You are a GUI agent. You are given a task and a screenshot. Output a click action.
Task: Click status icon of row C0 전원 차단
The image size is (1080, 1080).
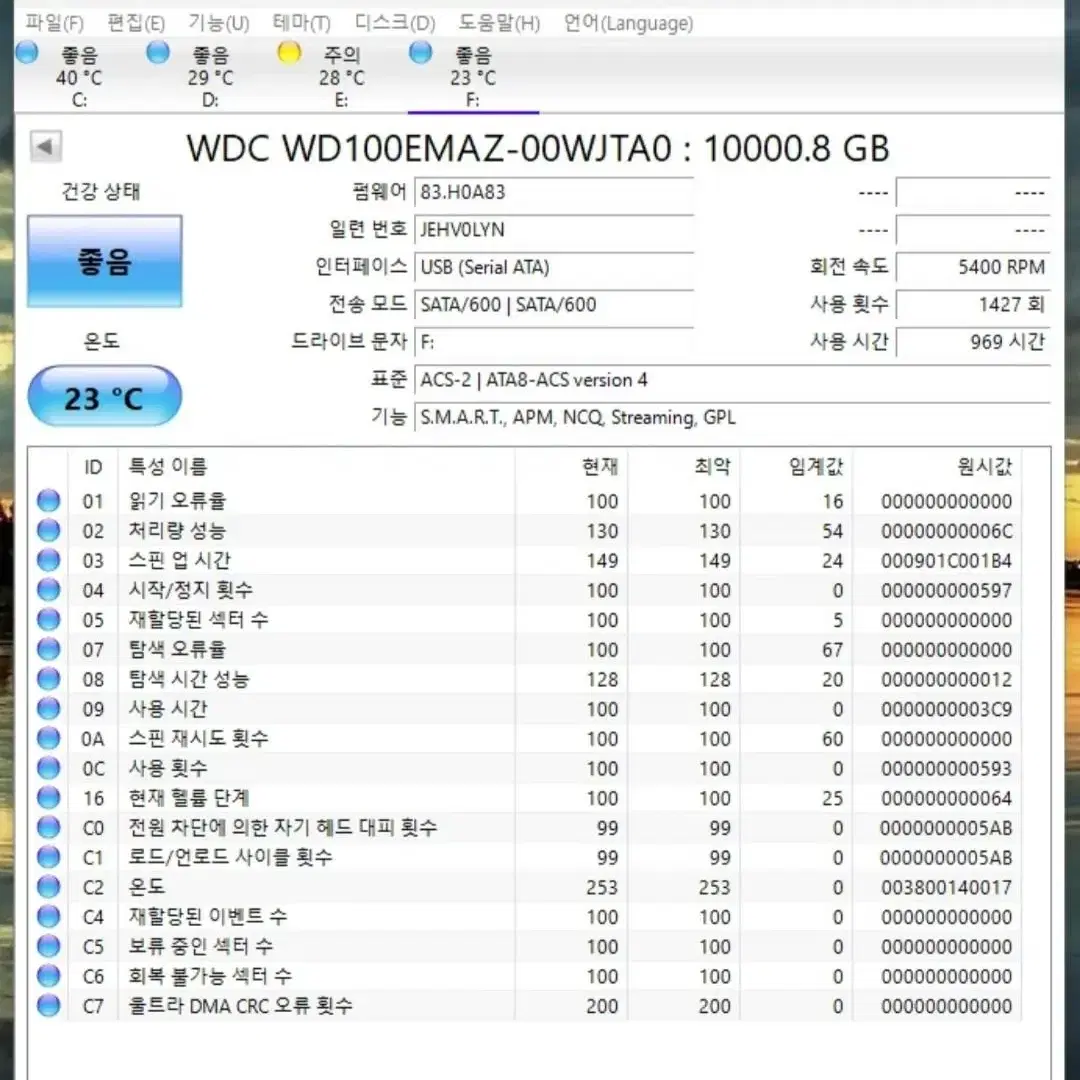click(x=48, y=827)
